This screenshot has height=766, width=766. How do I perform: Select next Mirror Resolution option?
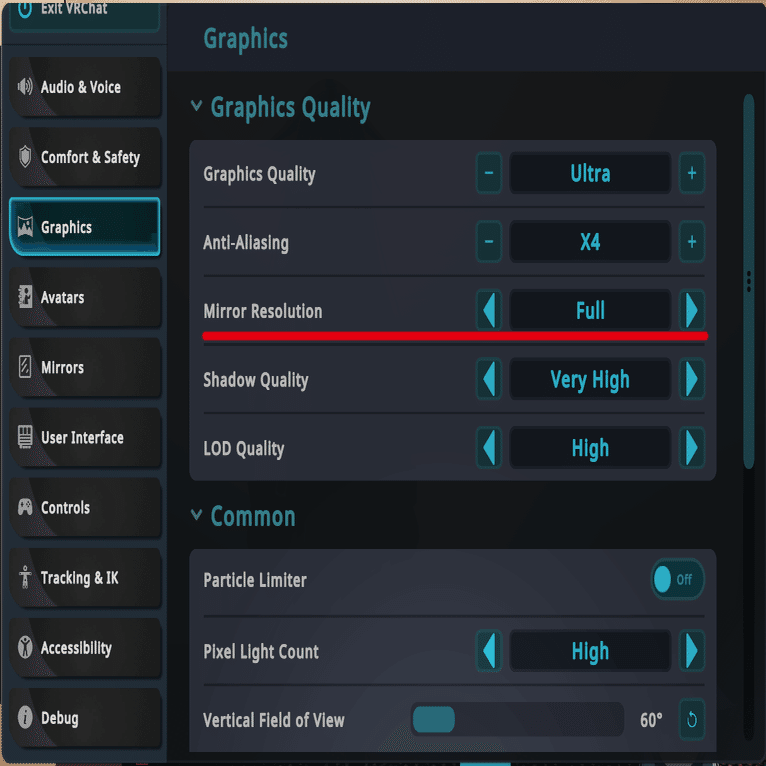[x=691, y=311]
